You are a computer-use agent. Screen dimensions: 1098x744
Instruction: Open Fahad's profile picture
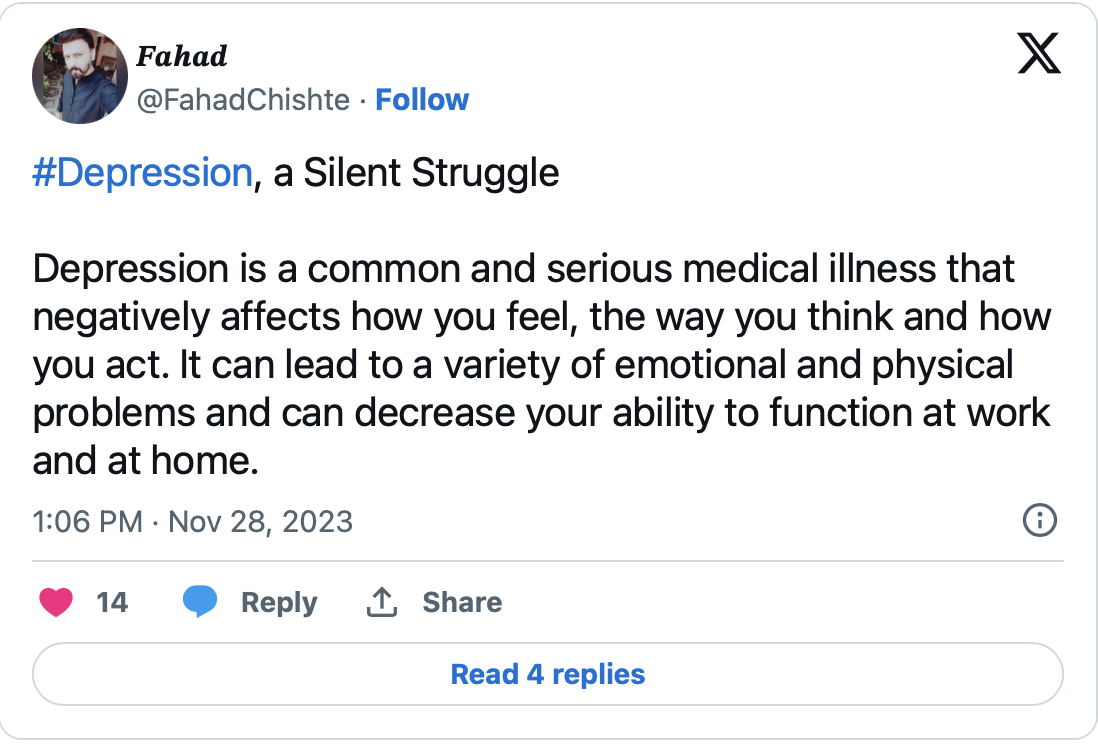pos(80,76)
